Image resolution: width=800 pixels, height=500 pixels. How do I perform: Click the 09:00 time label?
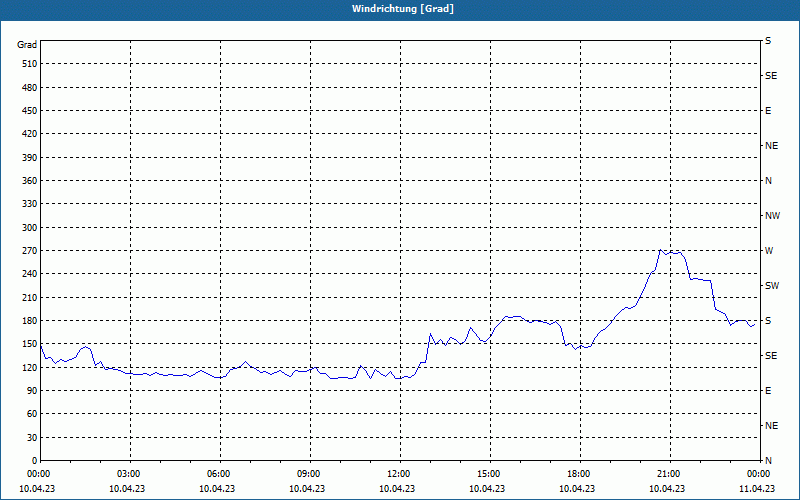[310, 474]
